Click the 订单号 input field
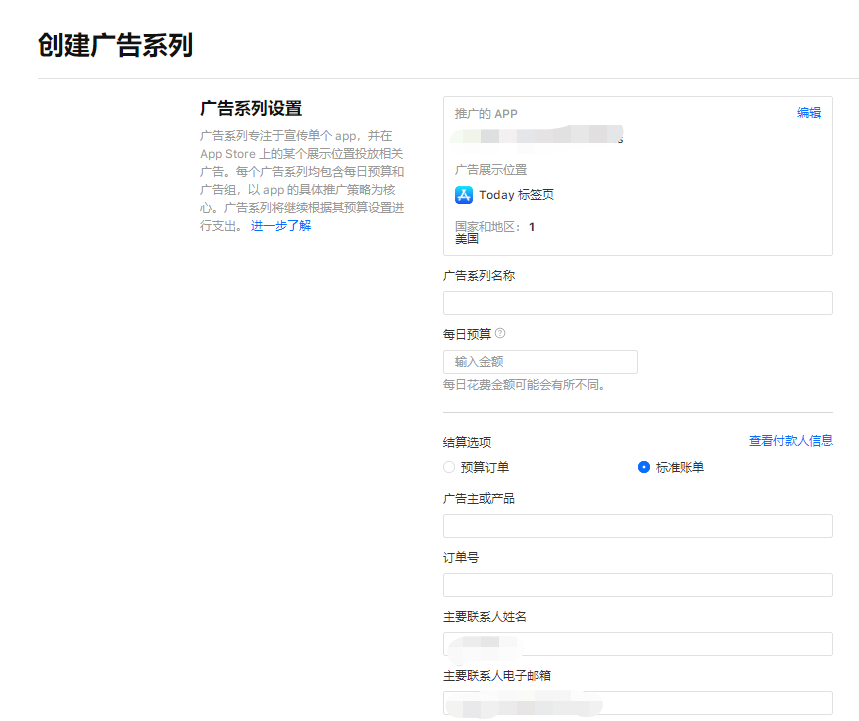 (x=638, y=585)
